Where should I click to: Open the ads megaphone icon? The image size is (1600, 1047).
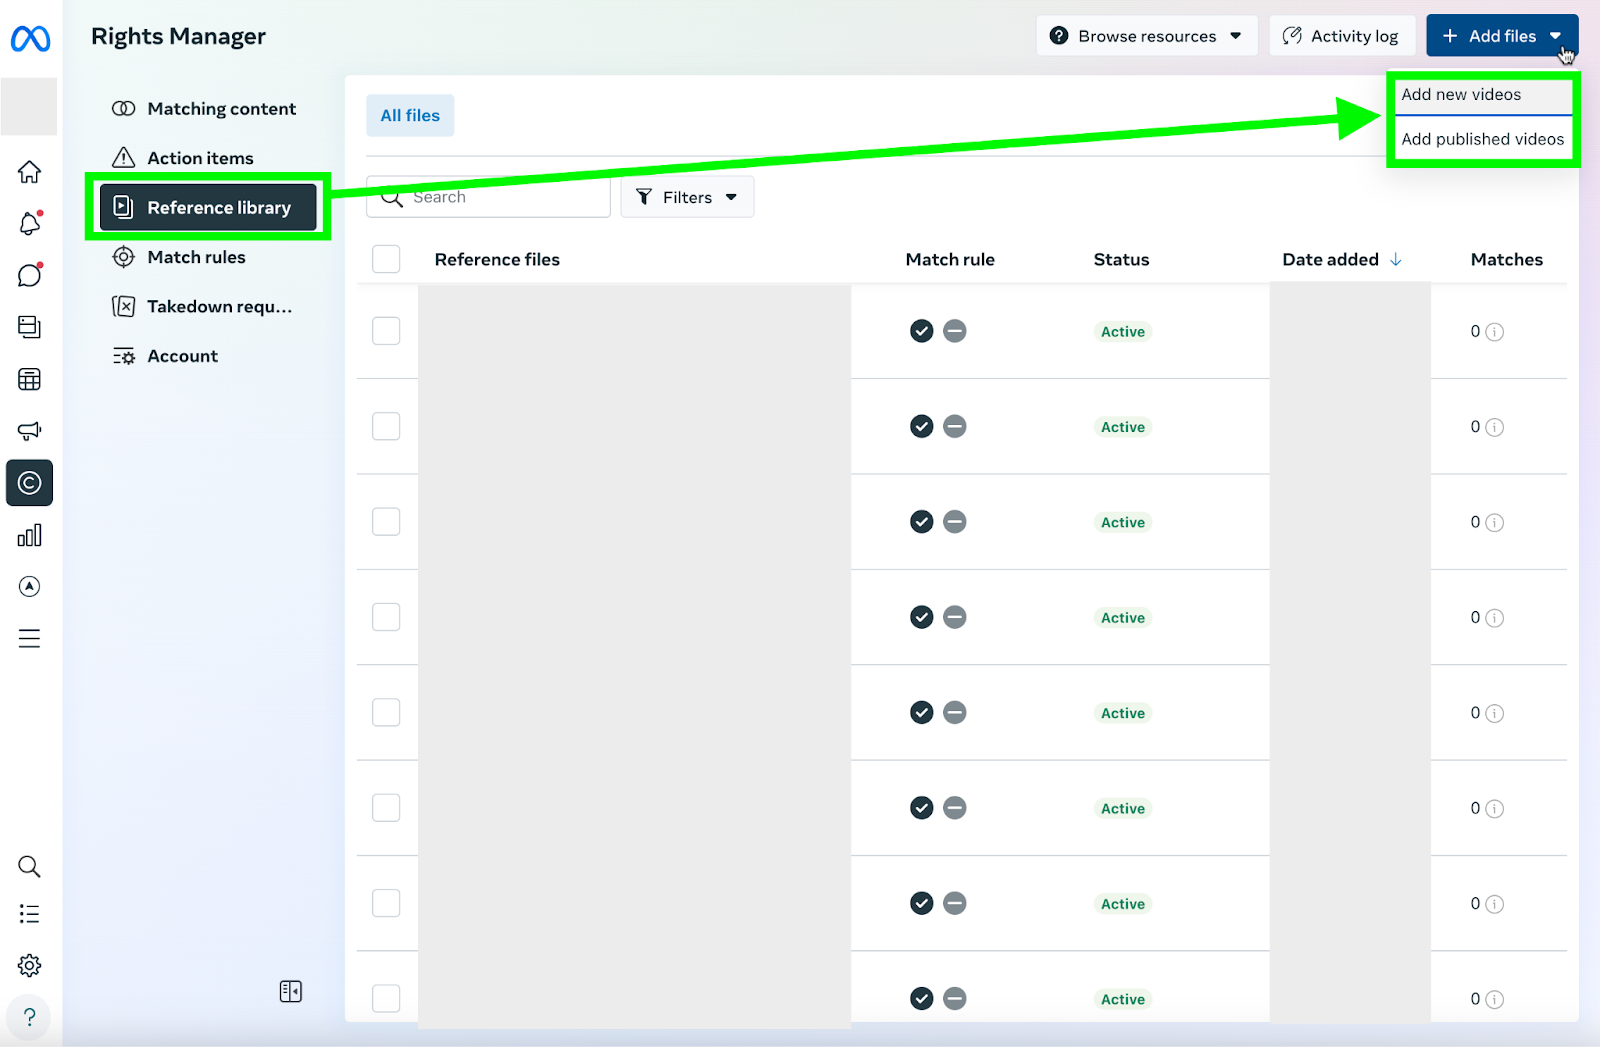pos(30,431)
